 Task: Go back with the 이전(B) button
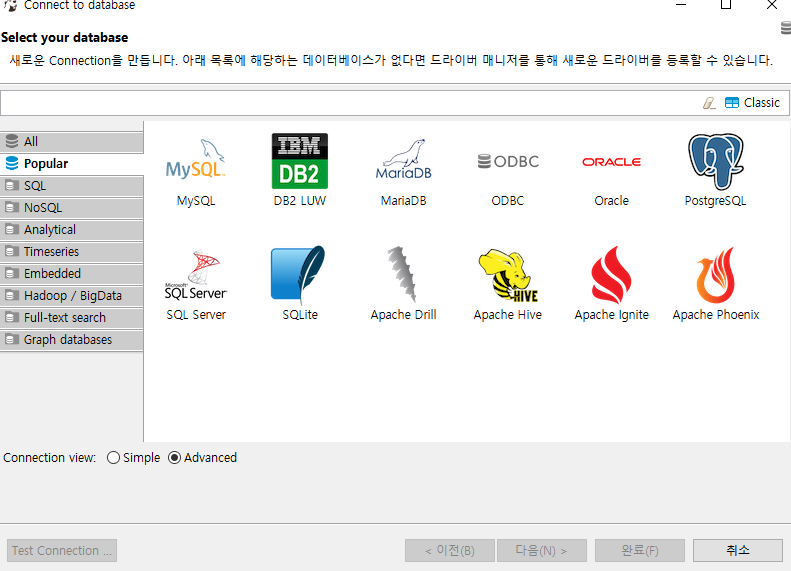449,550
